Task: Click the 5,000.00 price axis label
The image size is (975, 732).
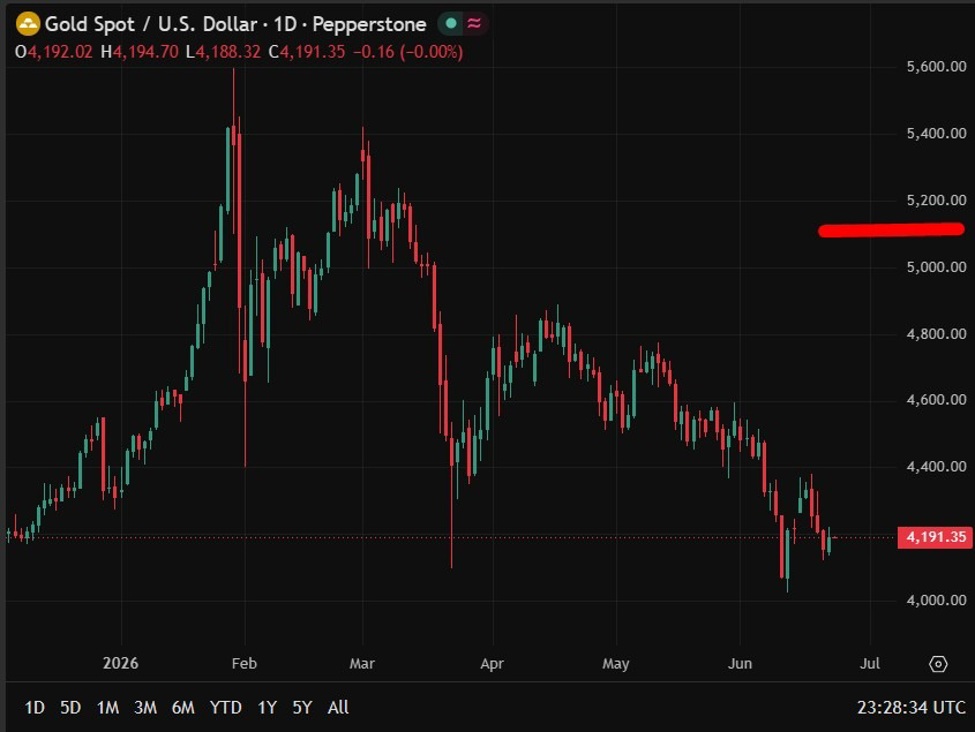Action: (x=936, y=267)
